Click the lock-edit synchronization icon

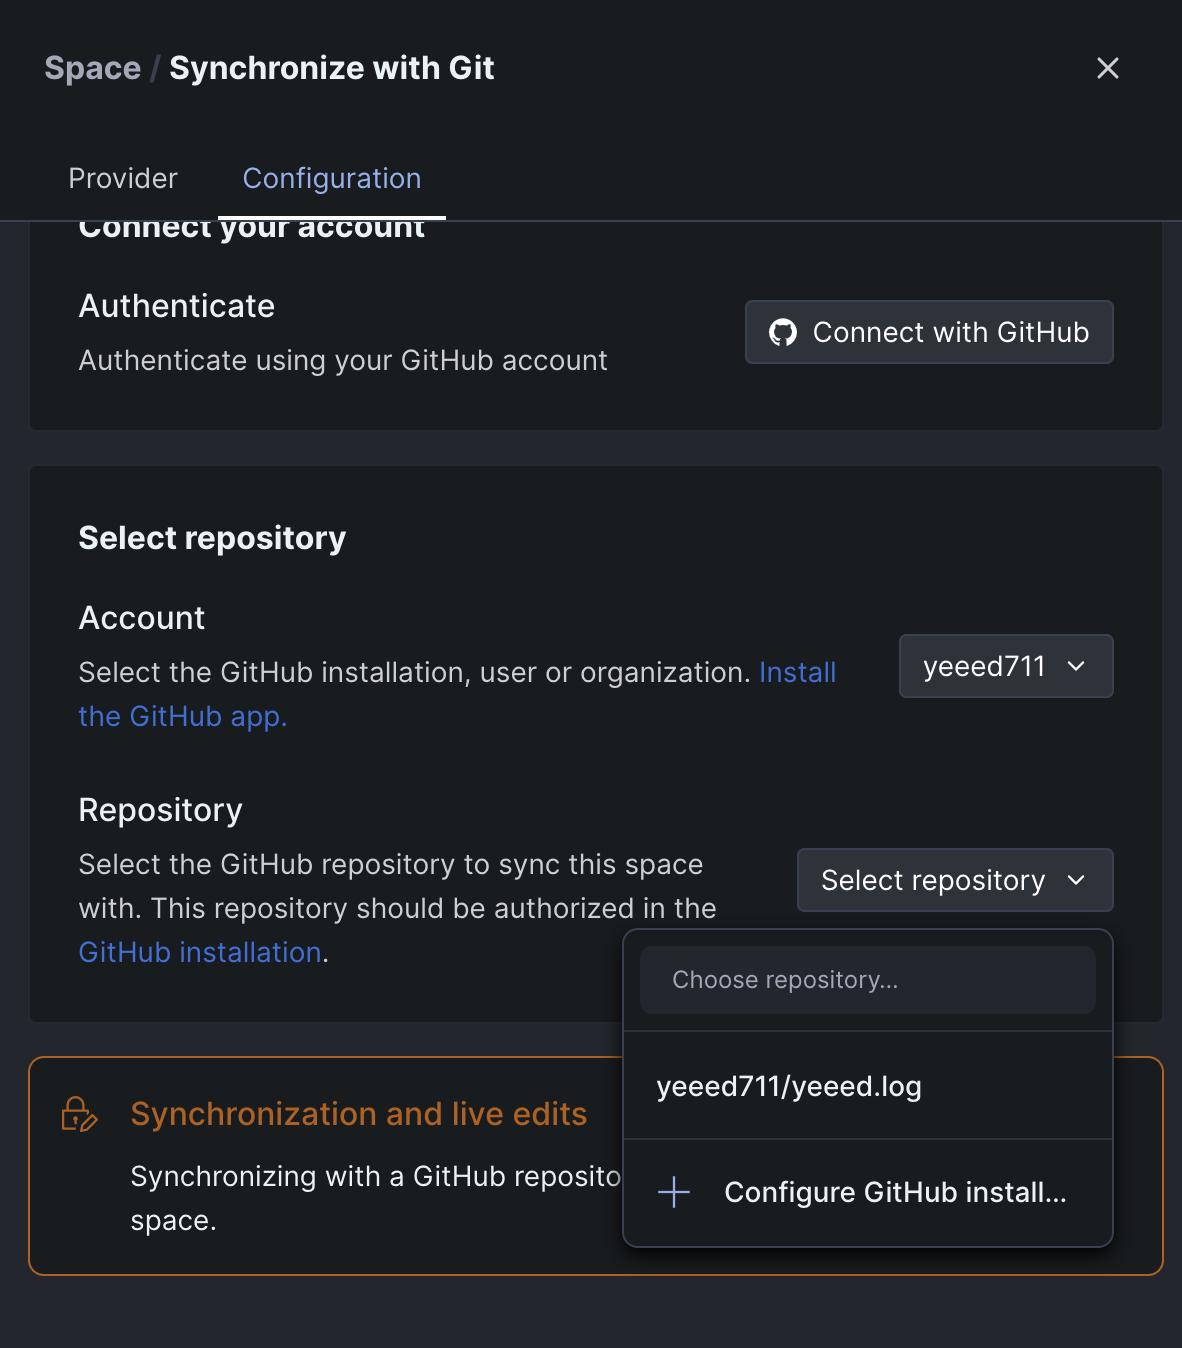tap(79, 1114)
